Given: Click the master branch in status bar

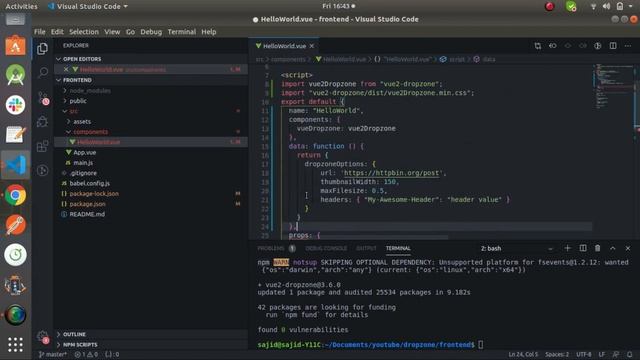Looking at the screenshot, I should tap(53, 354).
